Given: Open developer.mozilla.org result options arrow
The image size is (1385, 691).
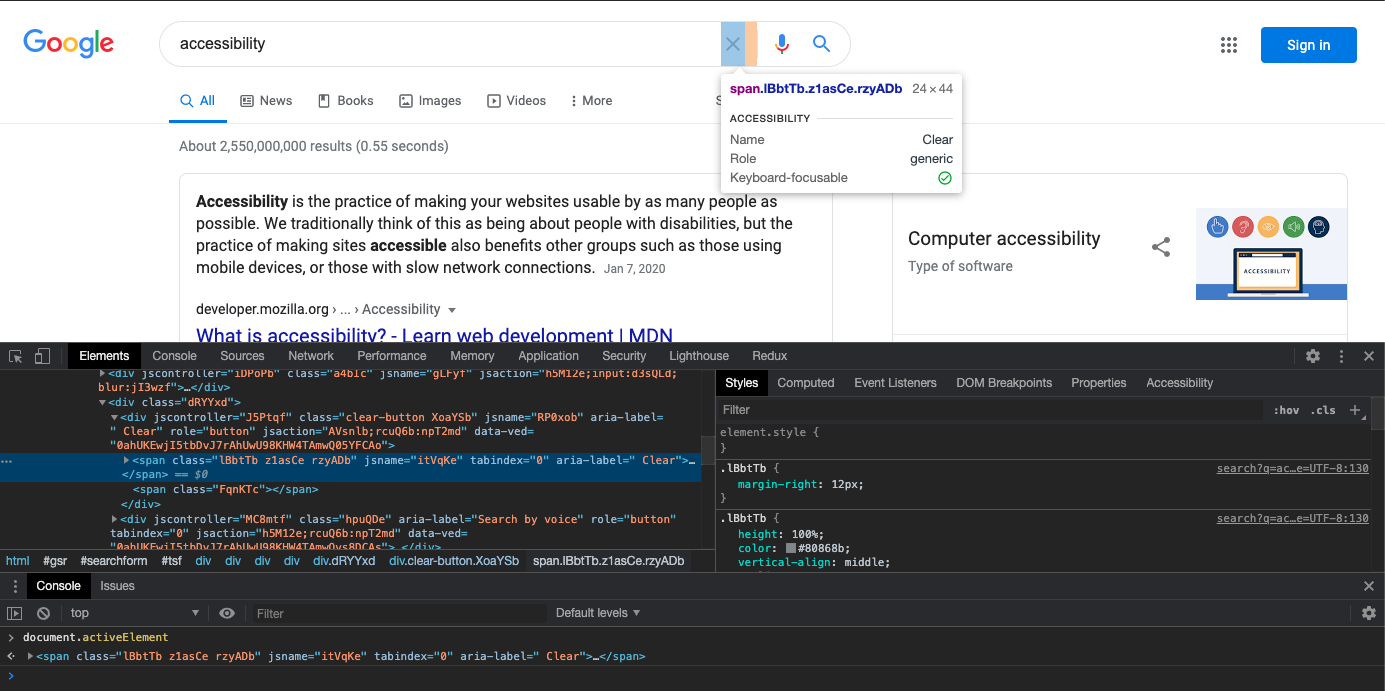Looking at the screenshot, I should 452,310.
